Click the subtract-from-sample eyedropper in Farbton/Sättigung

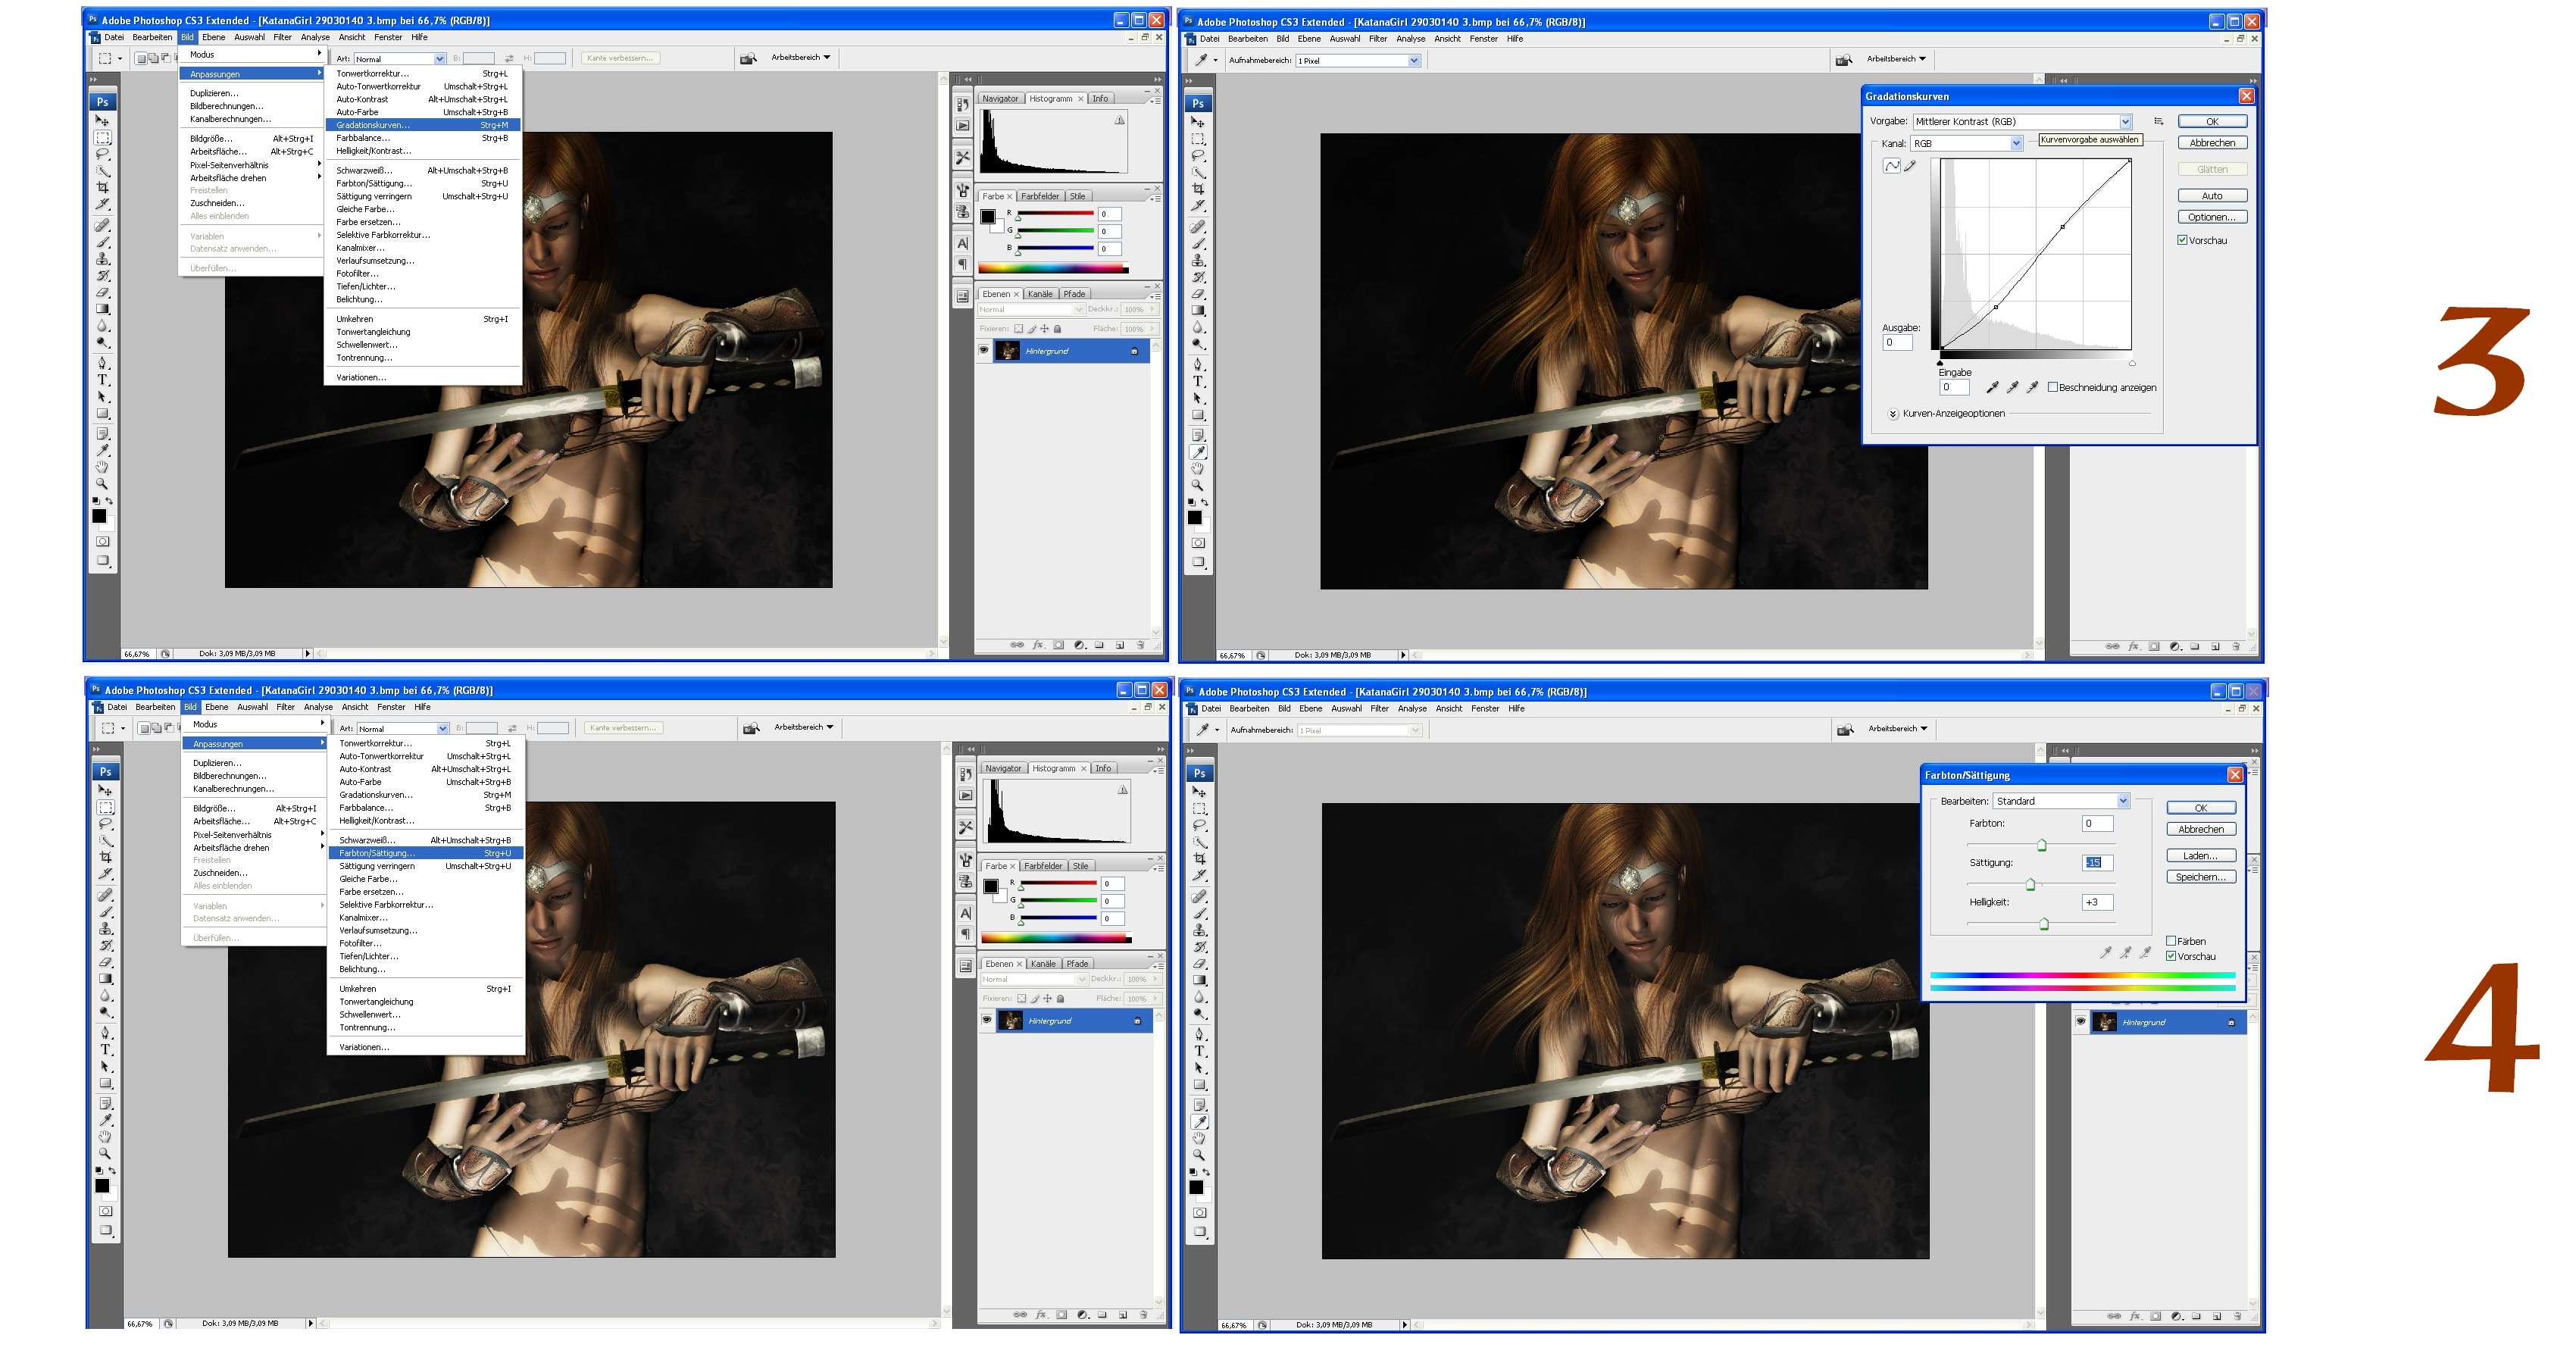click(2145, 953)
